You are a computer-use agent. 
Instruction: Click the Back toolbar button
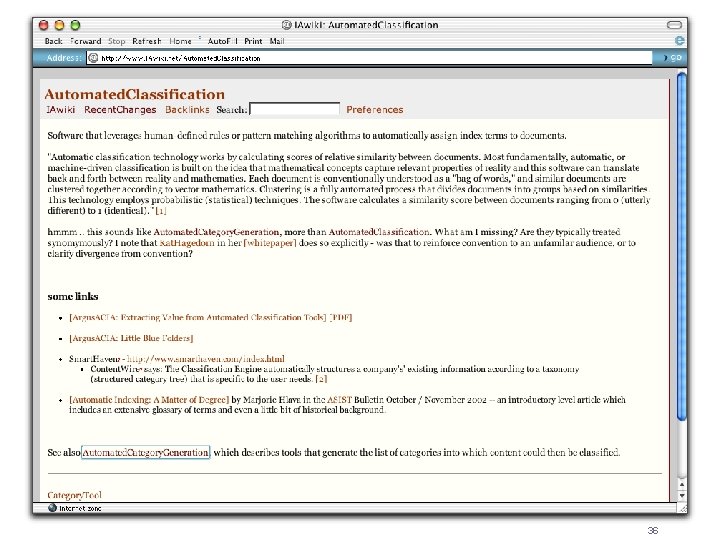[x=53, y=41]
